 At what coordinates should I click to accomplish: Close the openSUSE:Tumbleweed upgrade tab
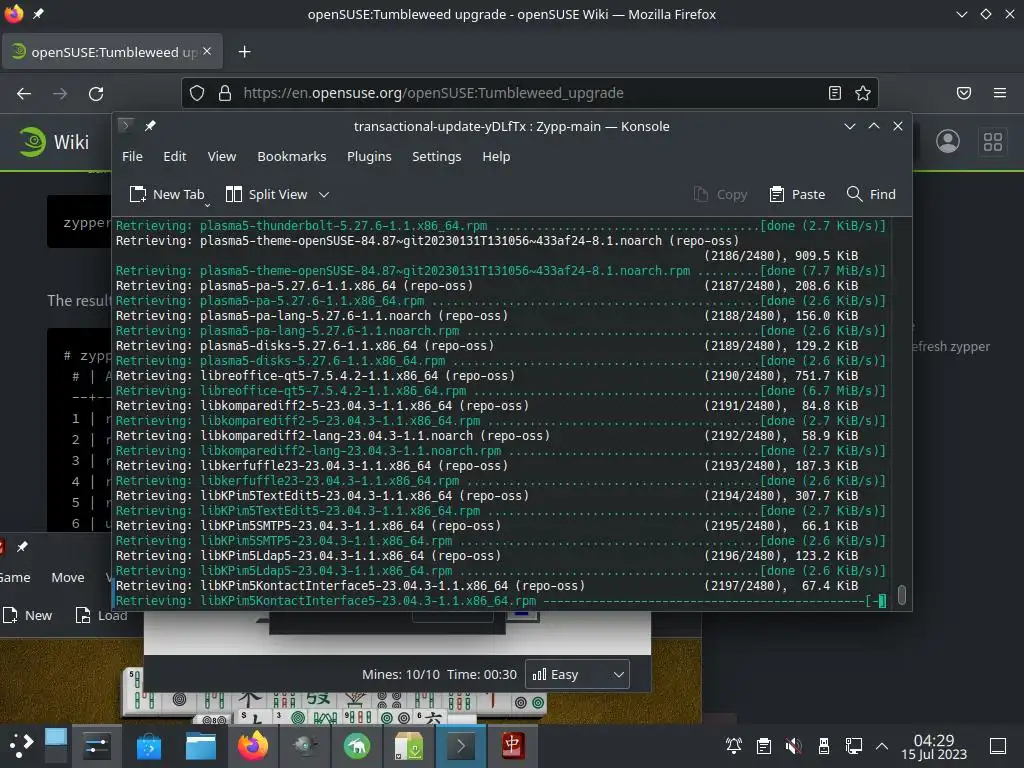pyautogui.click(x=207, y=51)
